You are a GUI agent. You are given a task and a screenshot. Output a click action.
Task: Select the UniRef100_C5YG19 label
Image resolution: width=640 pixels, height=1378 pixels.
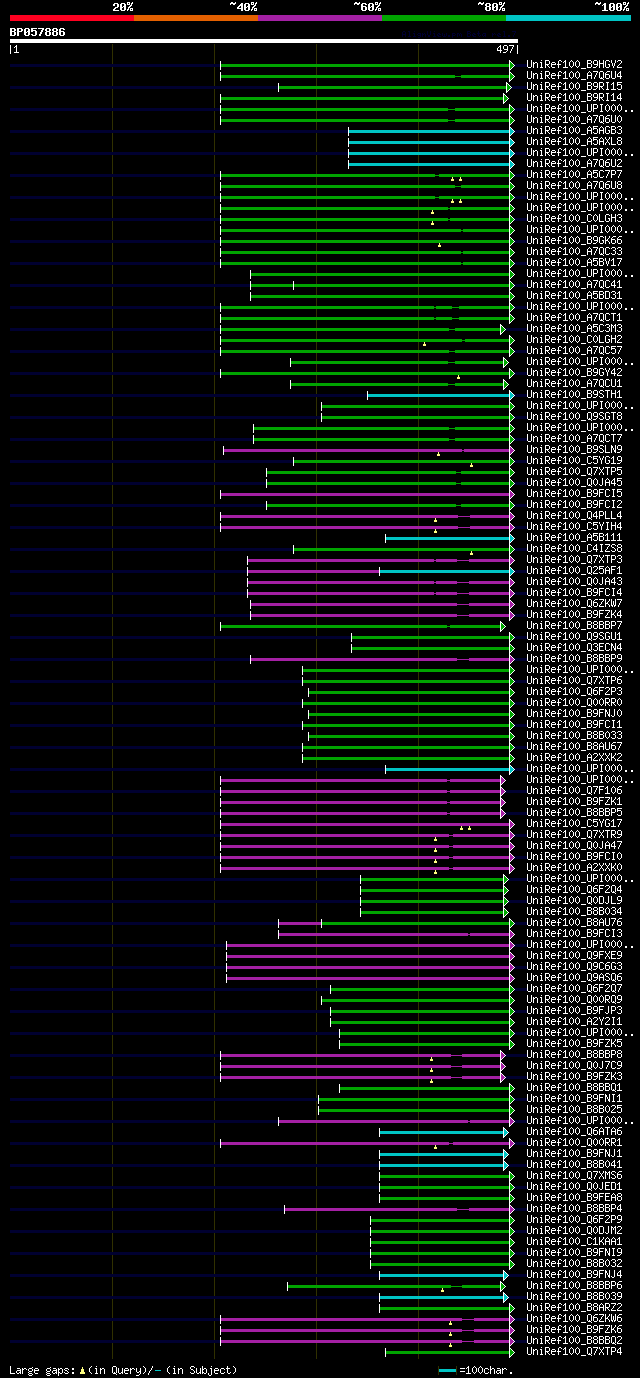click(x=574, y=460)
